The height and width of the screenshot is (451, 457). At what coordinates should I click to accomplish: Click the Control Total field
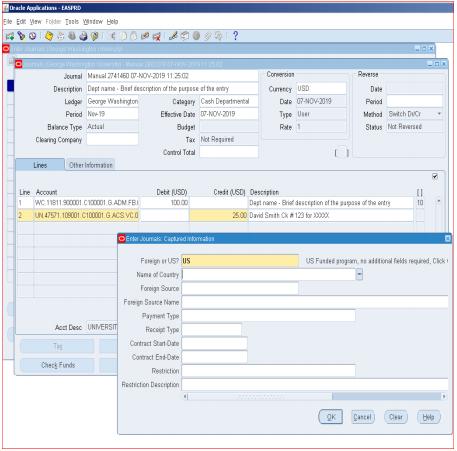tap(229, 152)
